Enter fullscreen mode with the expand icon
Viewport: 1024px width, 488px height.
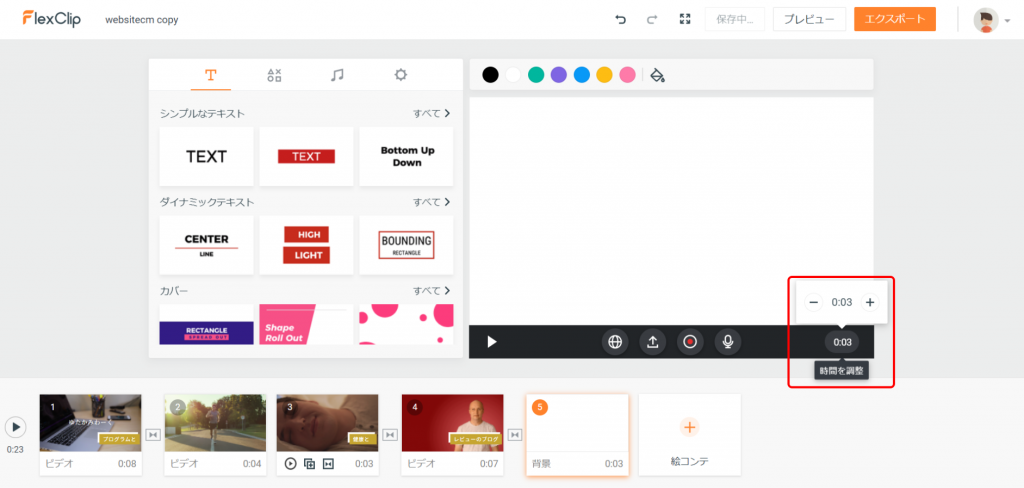click(x=685, y=19)
